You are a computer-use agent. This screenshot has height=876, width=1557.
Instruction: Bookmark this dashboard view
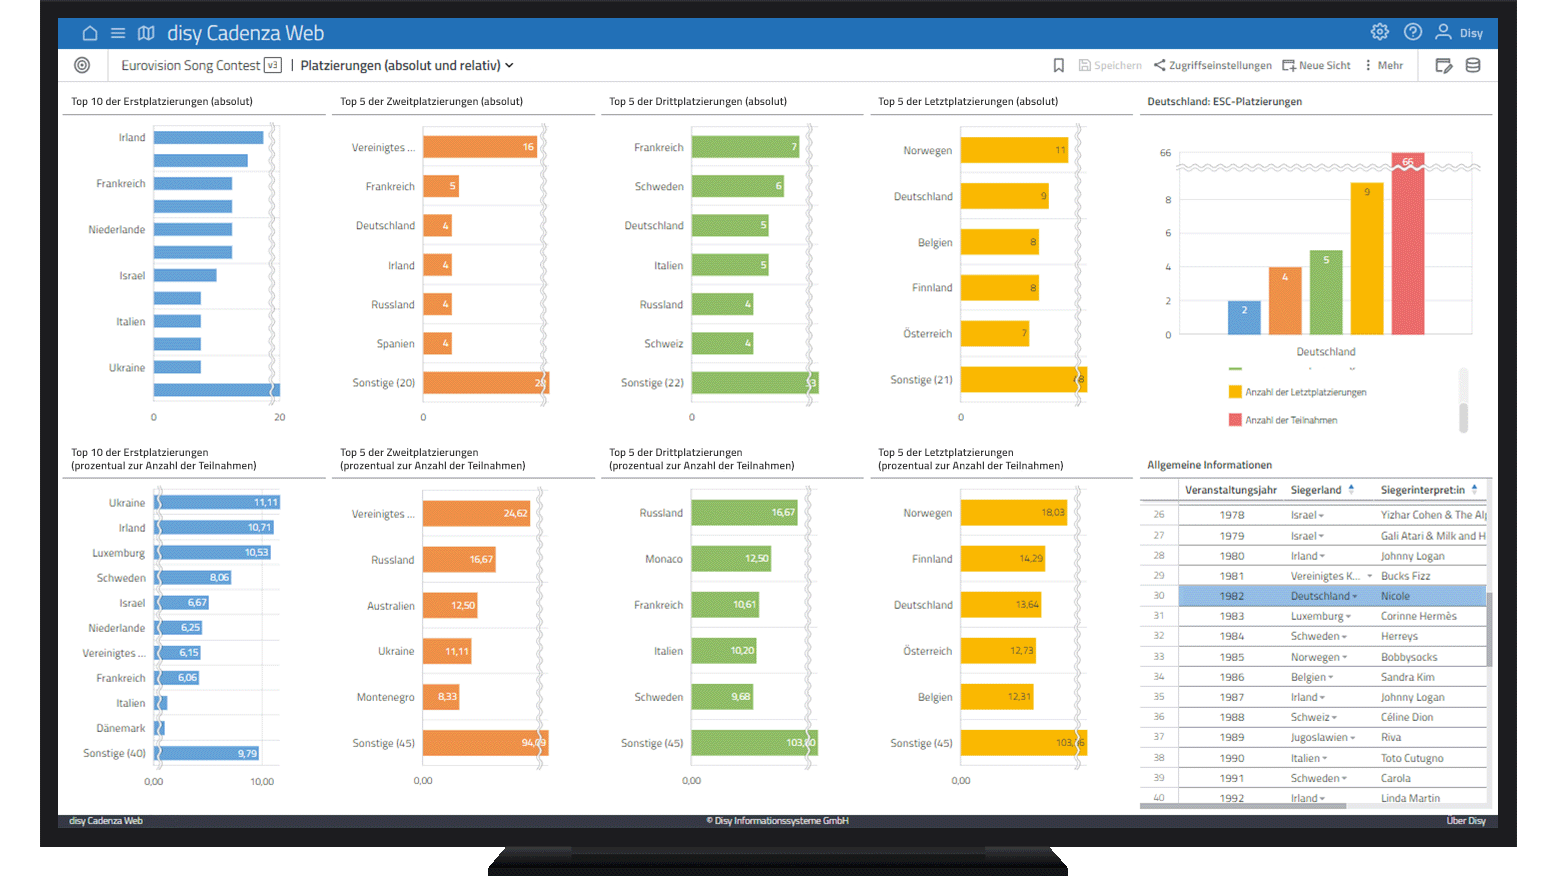(x=1058, y=65)
